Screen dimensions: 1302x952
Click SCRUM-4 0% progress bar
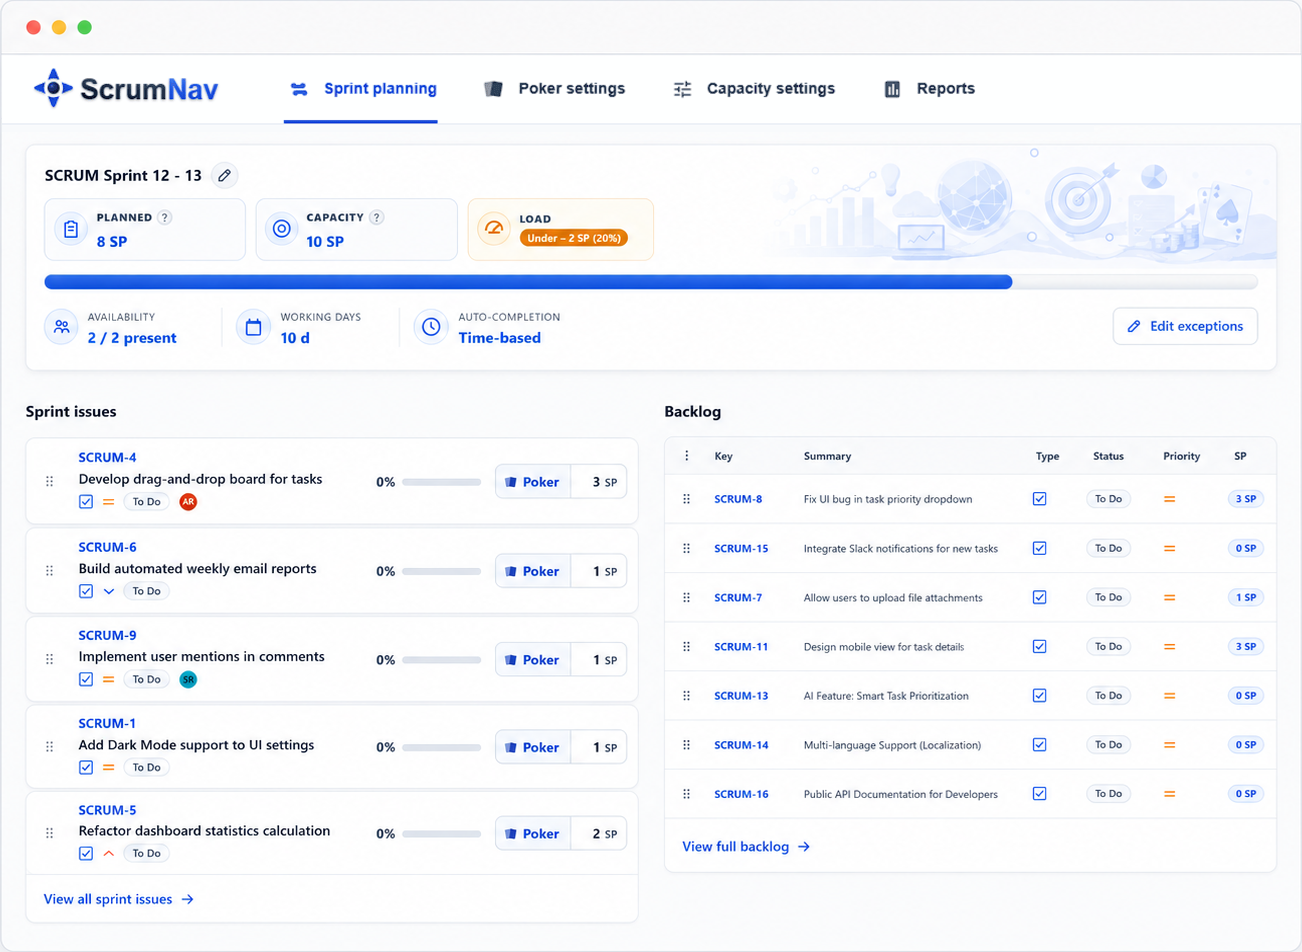[x=441, y=482]
